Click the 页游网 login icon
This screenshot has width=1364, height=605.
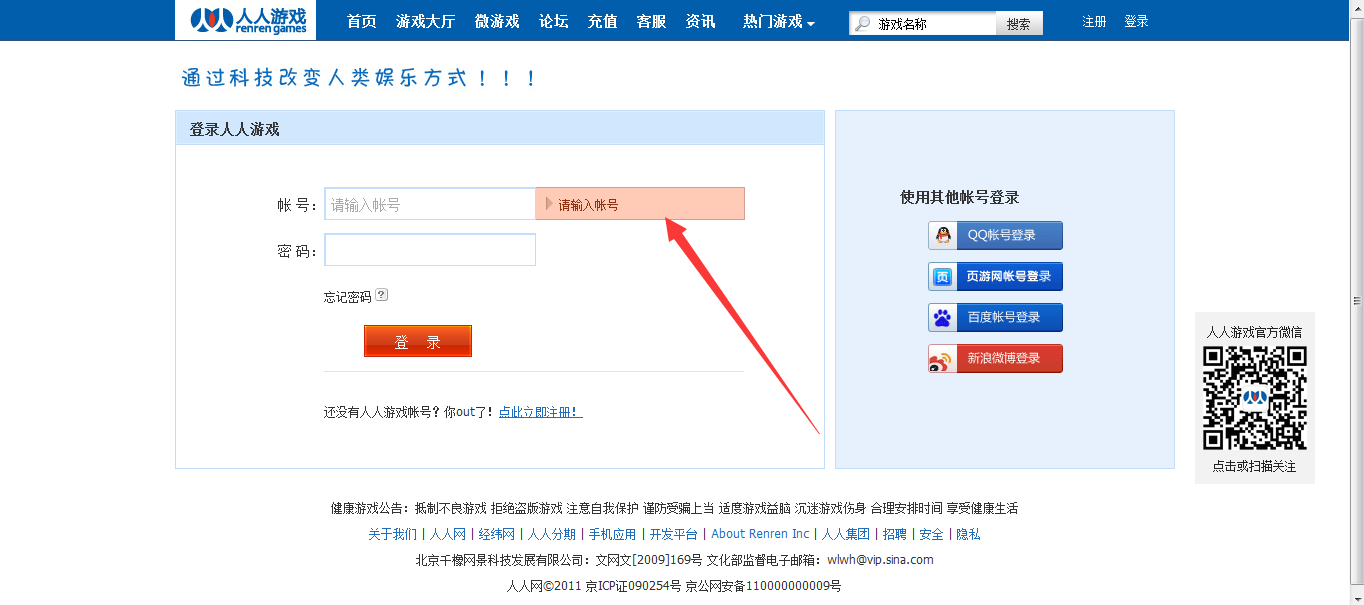click(x=943, y=277)
